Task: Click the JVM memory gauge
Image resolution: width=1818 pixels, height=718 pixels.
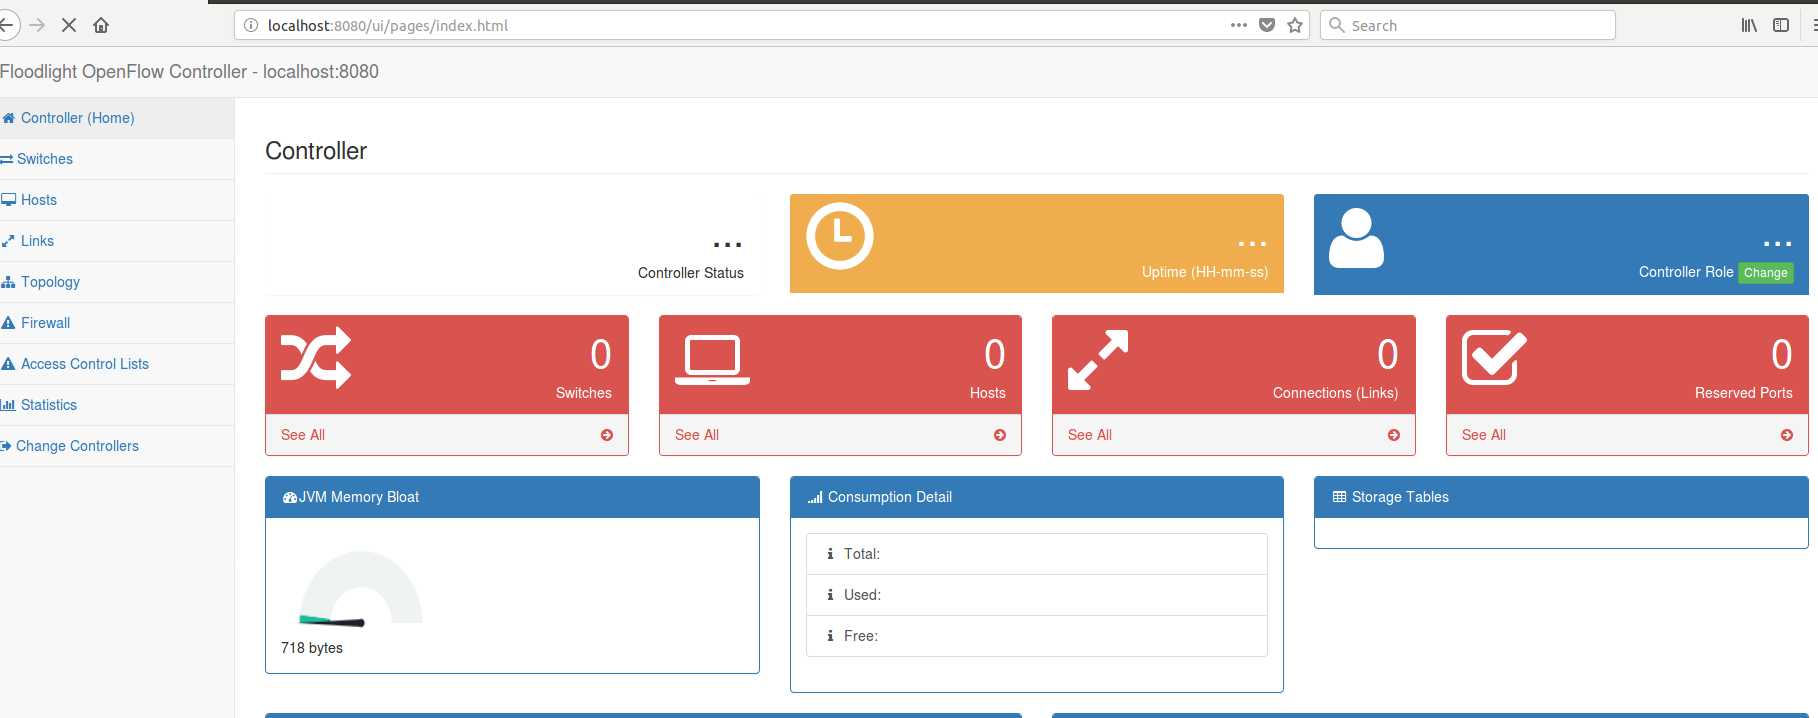Action: pyautogui.click(x=361, y=588)
